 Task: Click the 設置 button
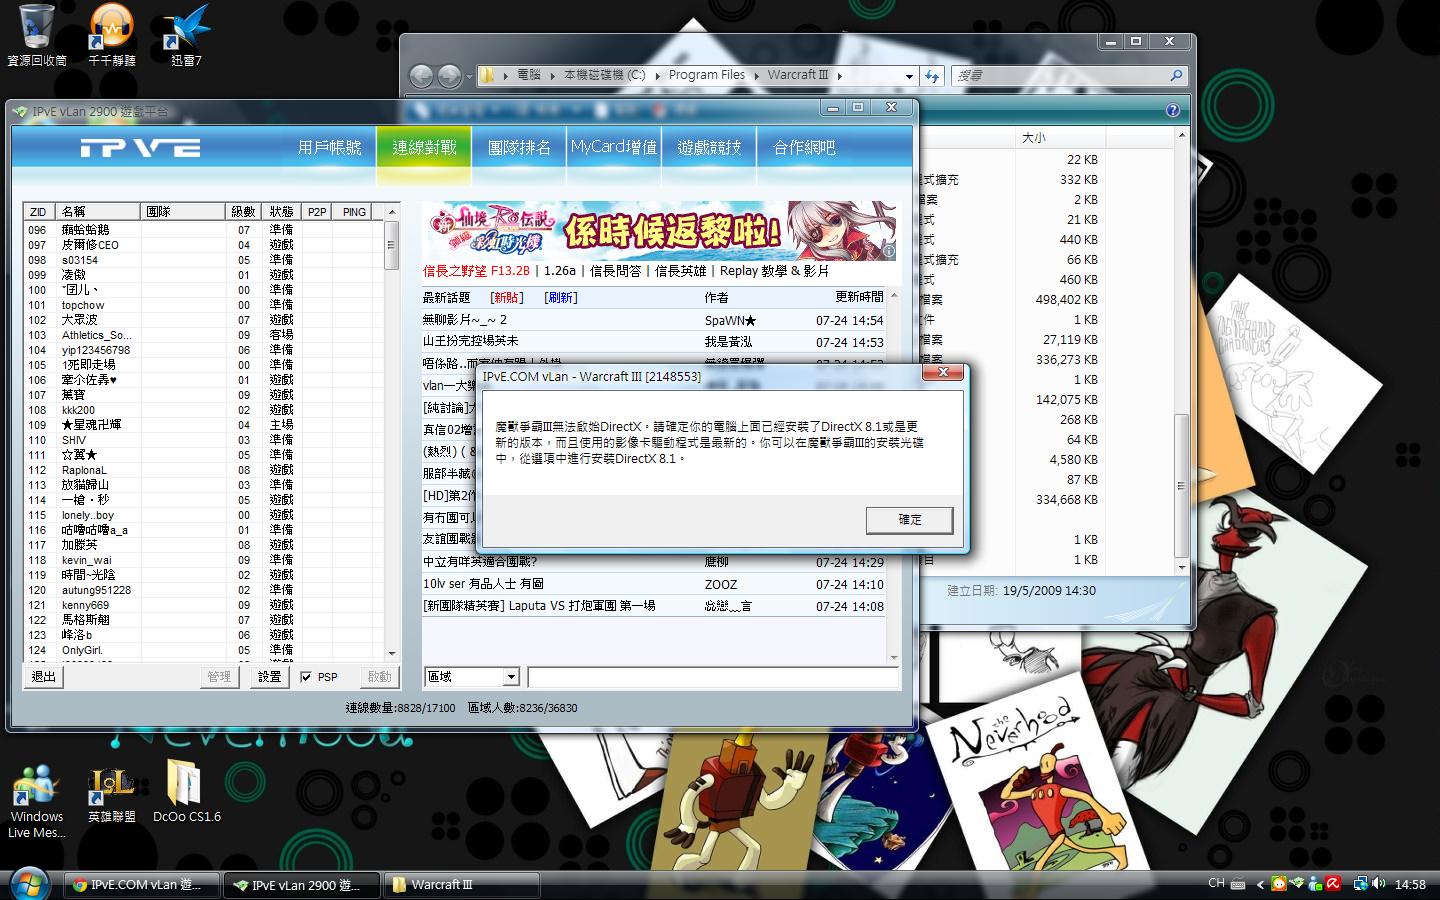coord(270,677)
